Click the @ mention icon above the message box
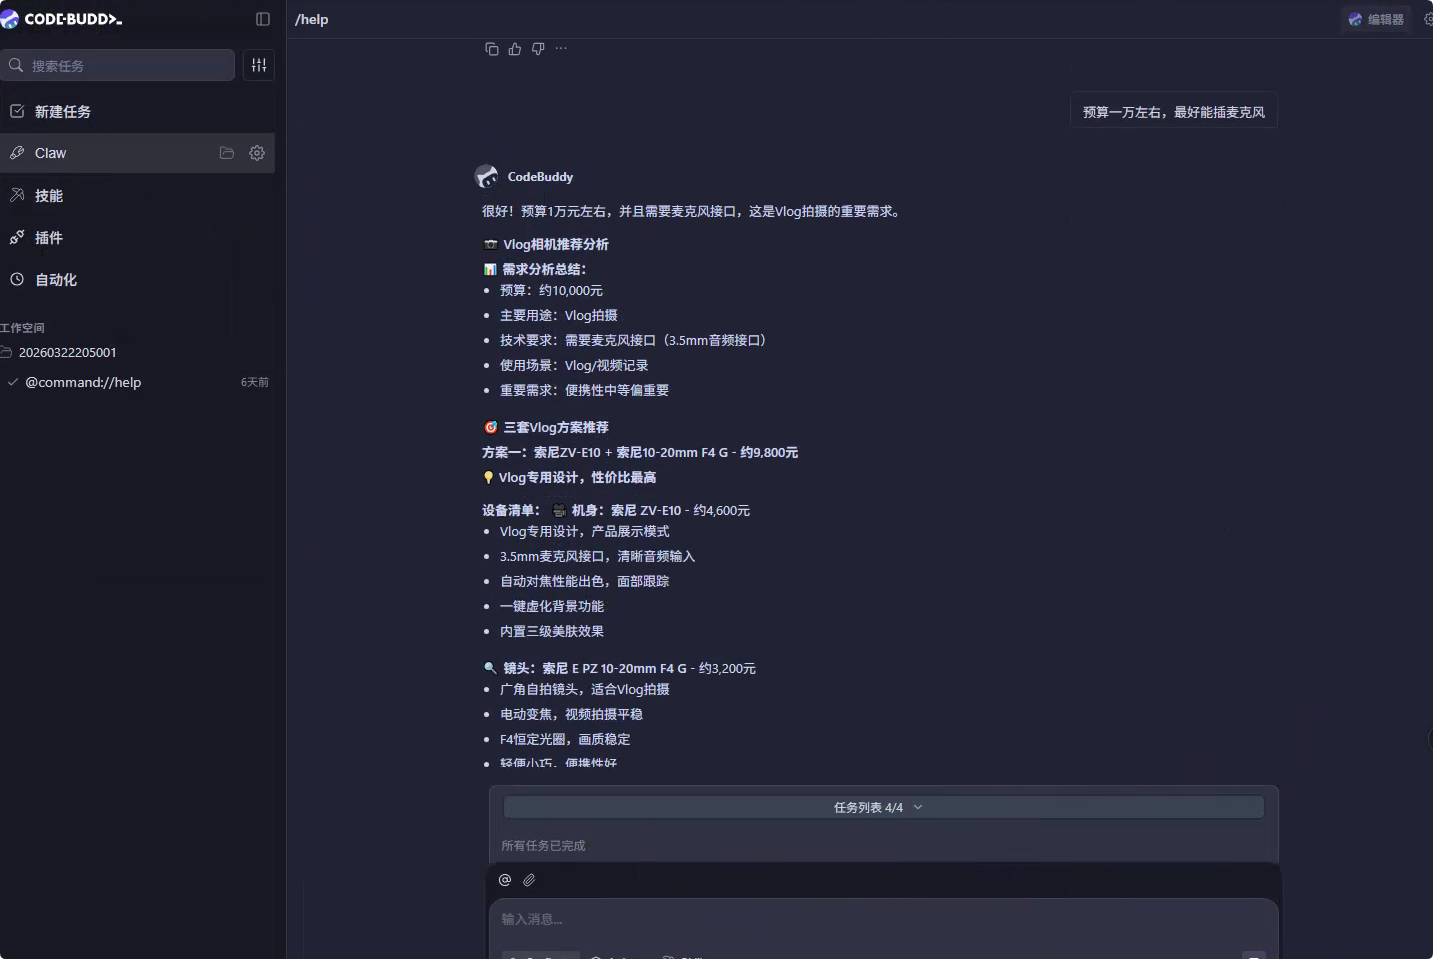 coord(505,880)
